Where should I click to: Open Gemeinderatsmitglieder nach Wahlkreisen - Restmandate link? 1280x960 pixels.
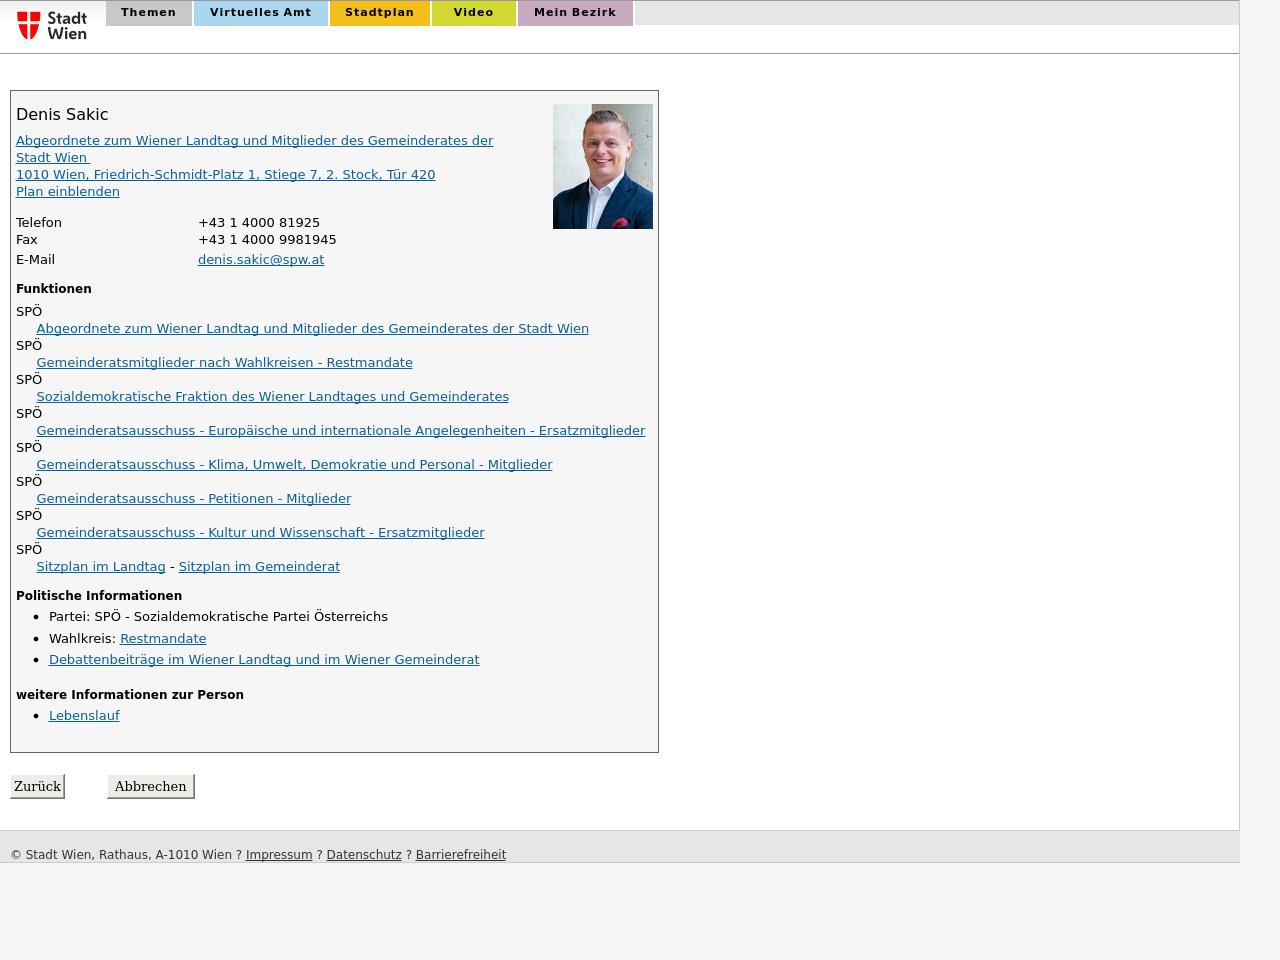coord(224,362)
